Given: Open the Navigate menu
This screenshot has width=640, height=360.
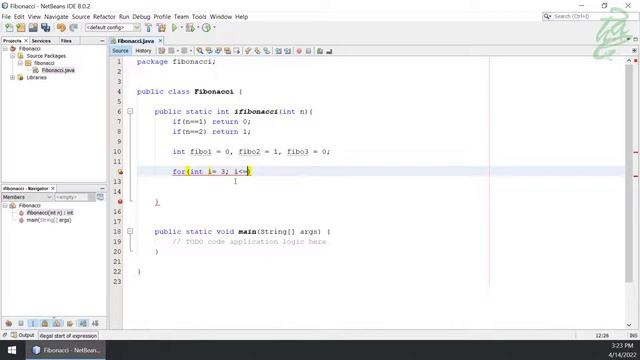Looking at the screenshot, I should (56, 17).
